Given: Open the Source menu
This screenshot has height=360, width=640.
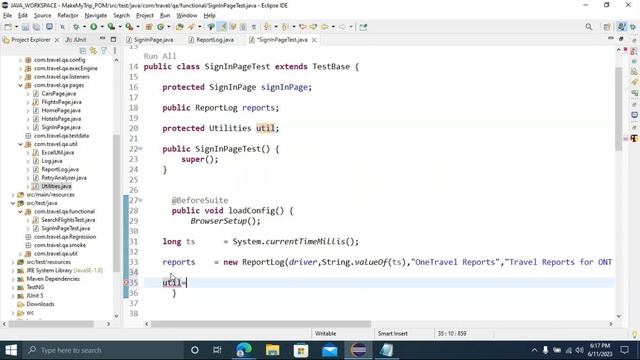Looking at the screenshot, I should (x=42, y=15).
